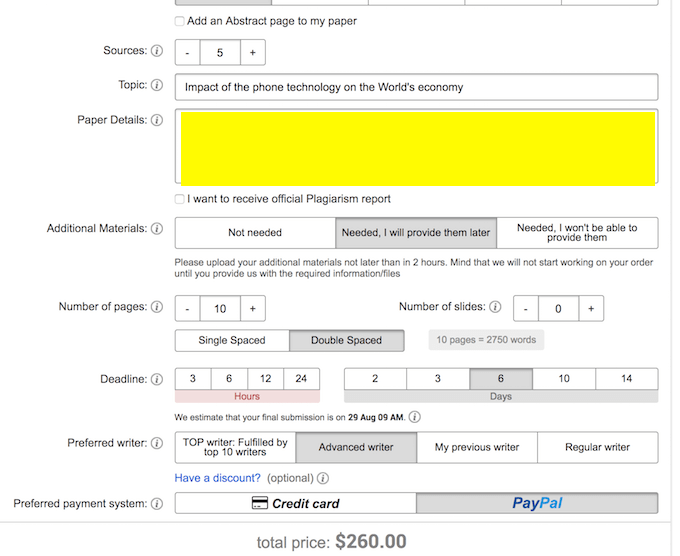The width and height of the screenshot is (680, 556).
Task: Select Needed, I won't be able to provide them
Action: [x=577, y=233]
